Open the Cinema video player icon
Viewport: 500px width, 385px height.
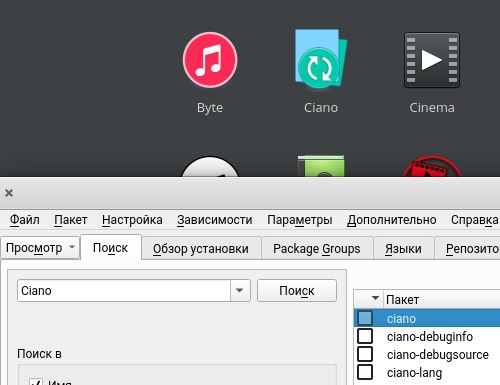tap(432, 60)
